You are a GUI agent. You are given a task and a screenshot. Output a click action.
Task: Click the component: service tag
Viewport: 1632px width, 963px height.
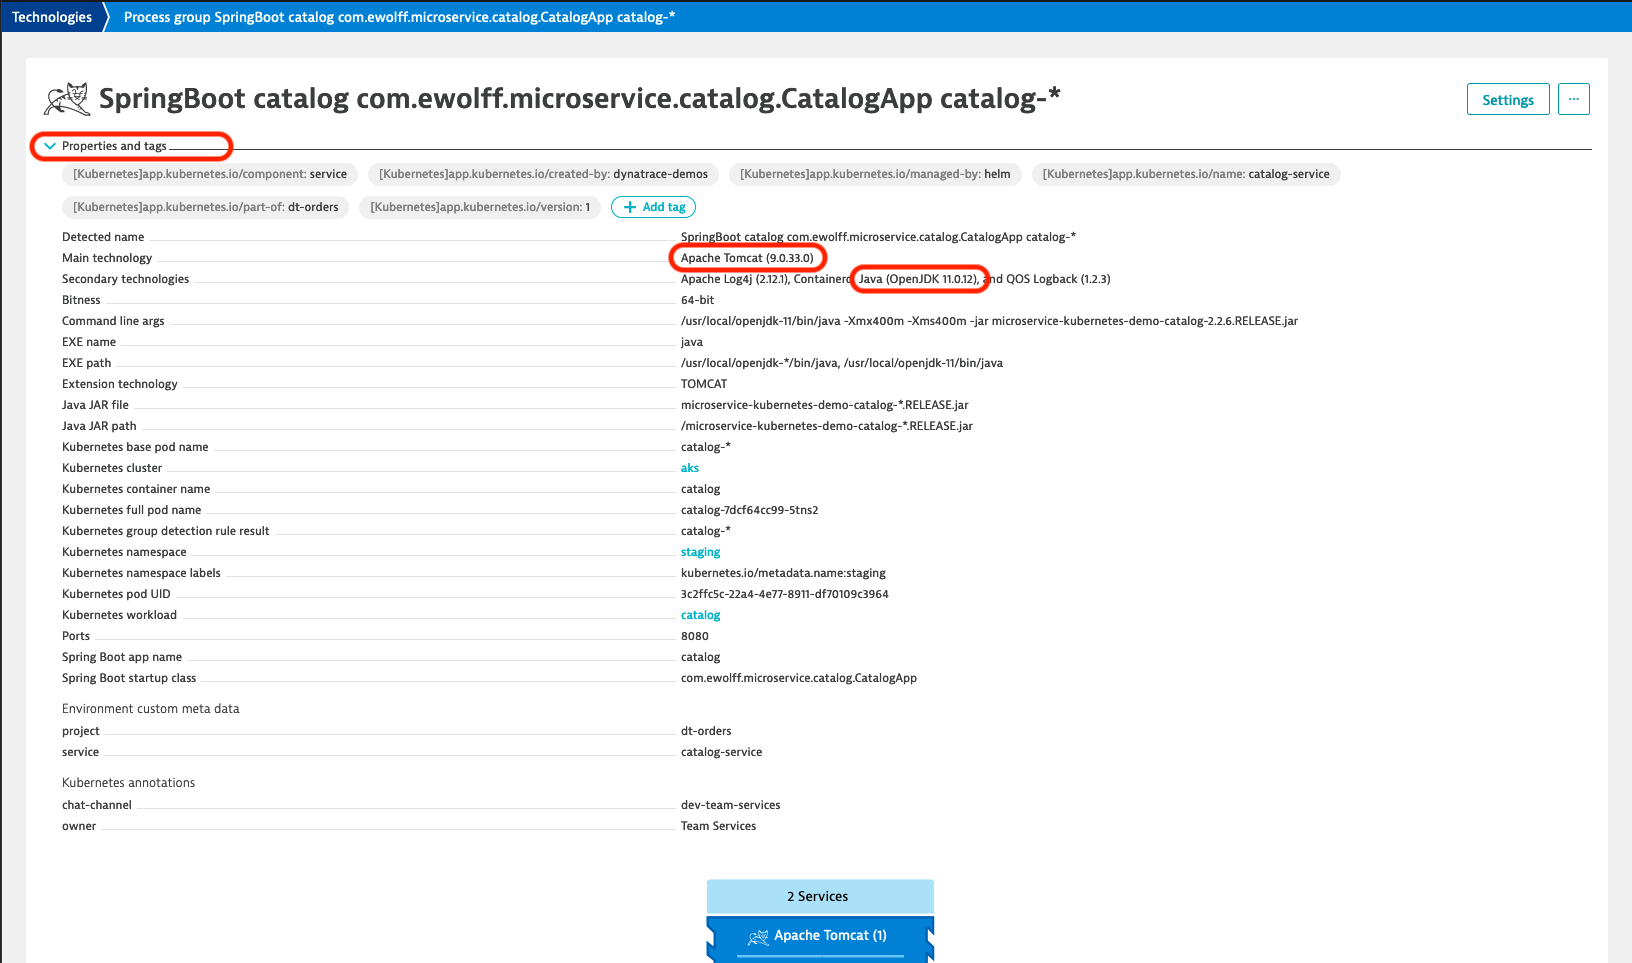[210, 174]
